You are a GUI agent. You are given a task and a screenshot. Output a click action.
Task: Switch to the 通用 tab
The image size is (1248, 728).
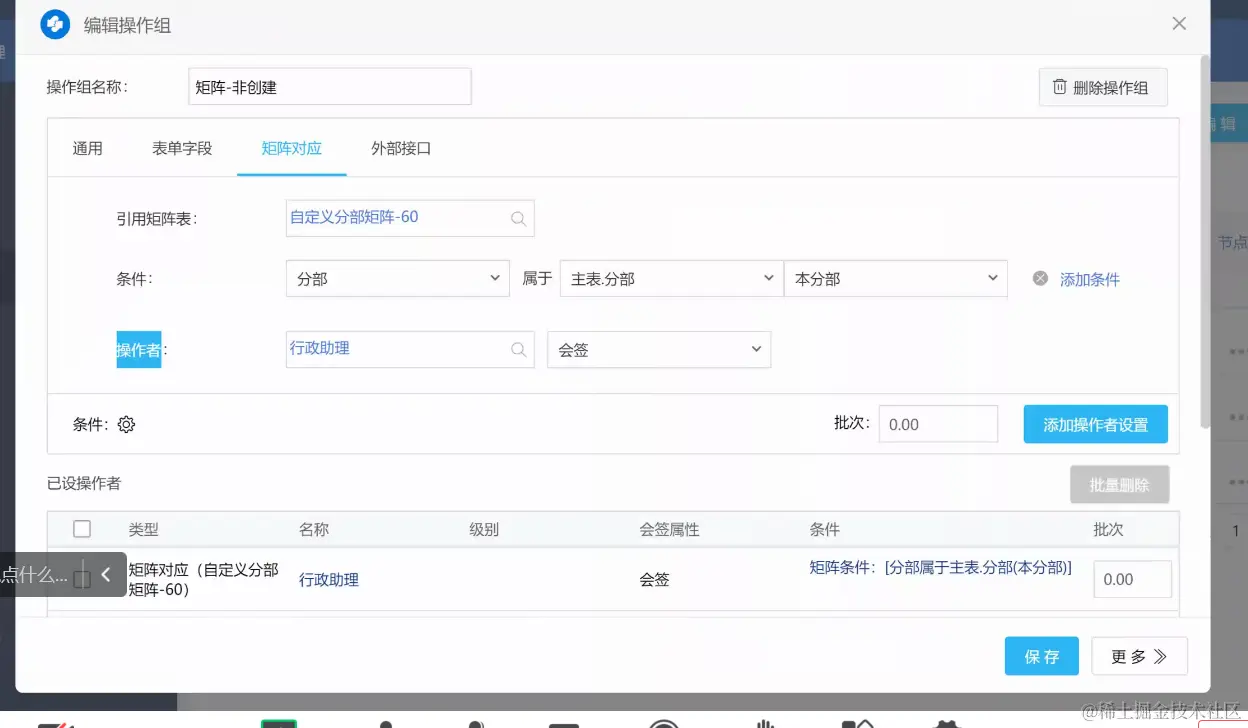pyautogui.click(x=87, y=148)
